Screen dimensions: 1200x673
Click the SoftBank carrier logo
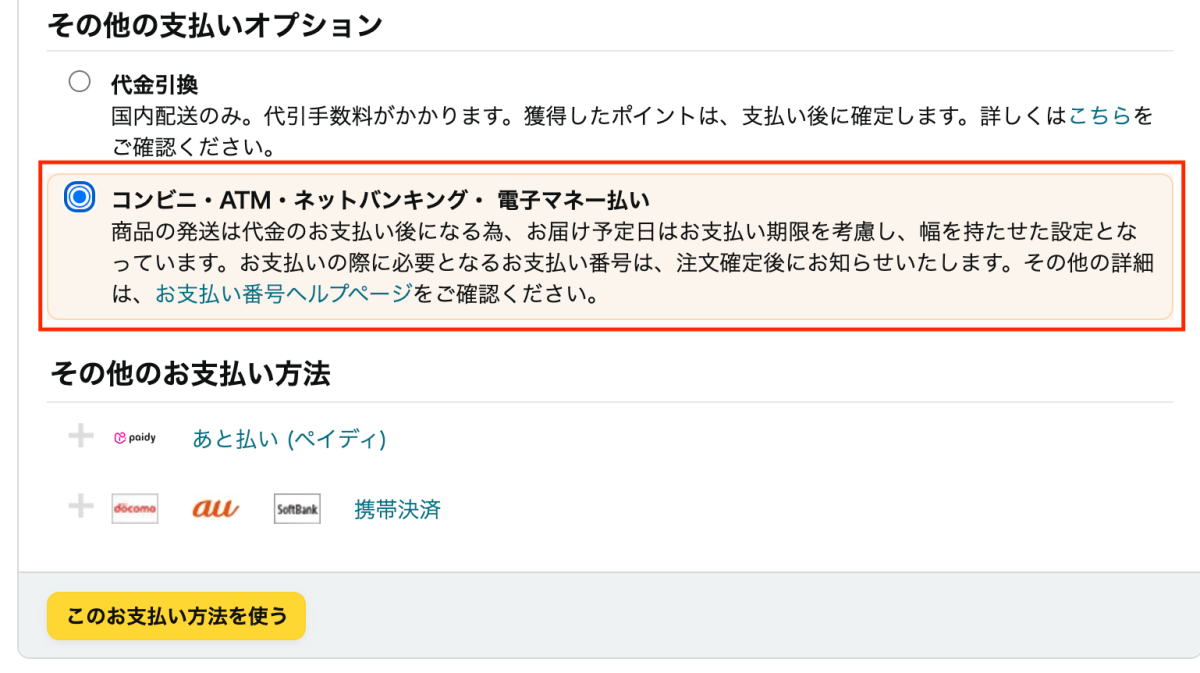(x=297, y=509)
